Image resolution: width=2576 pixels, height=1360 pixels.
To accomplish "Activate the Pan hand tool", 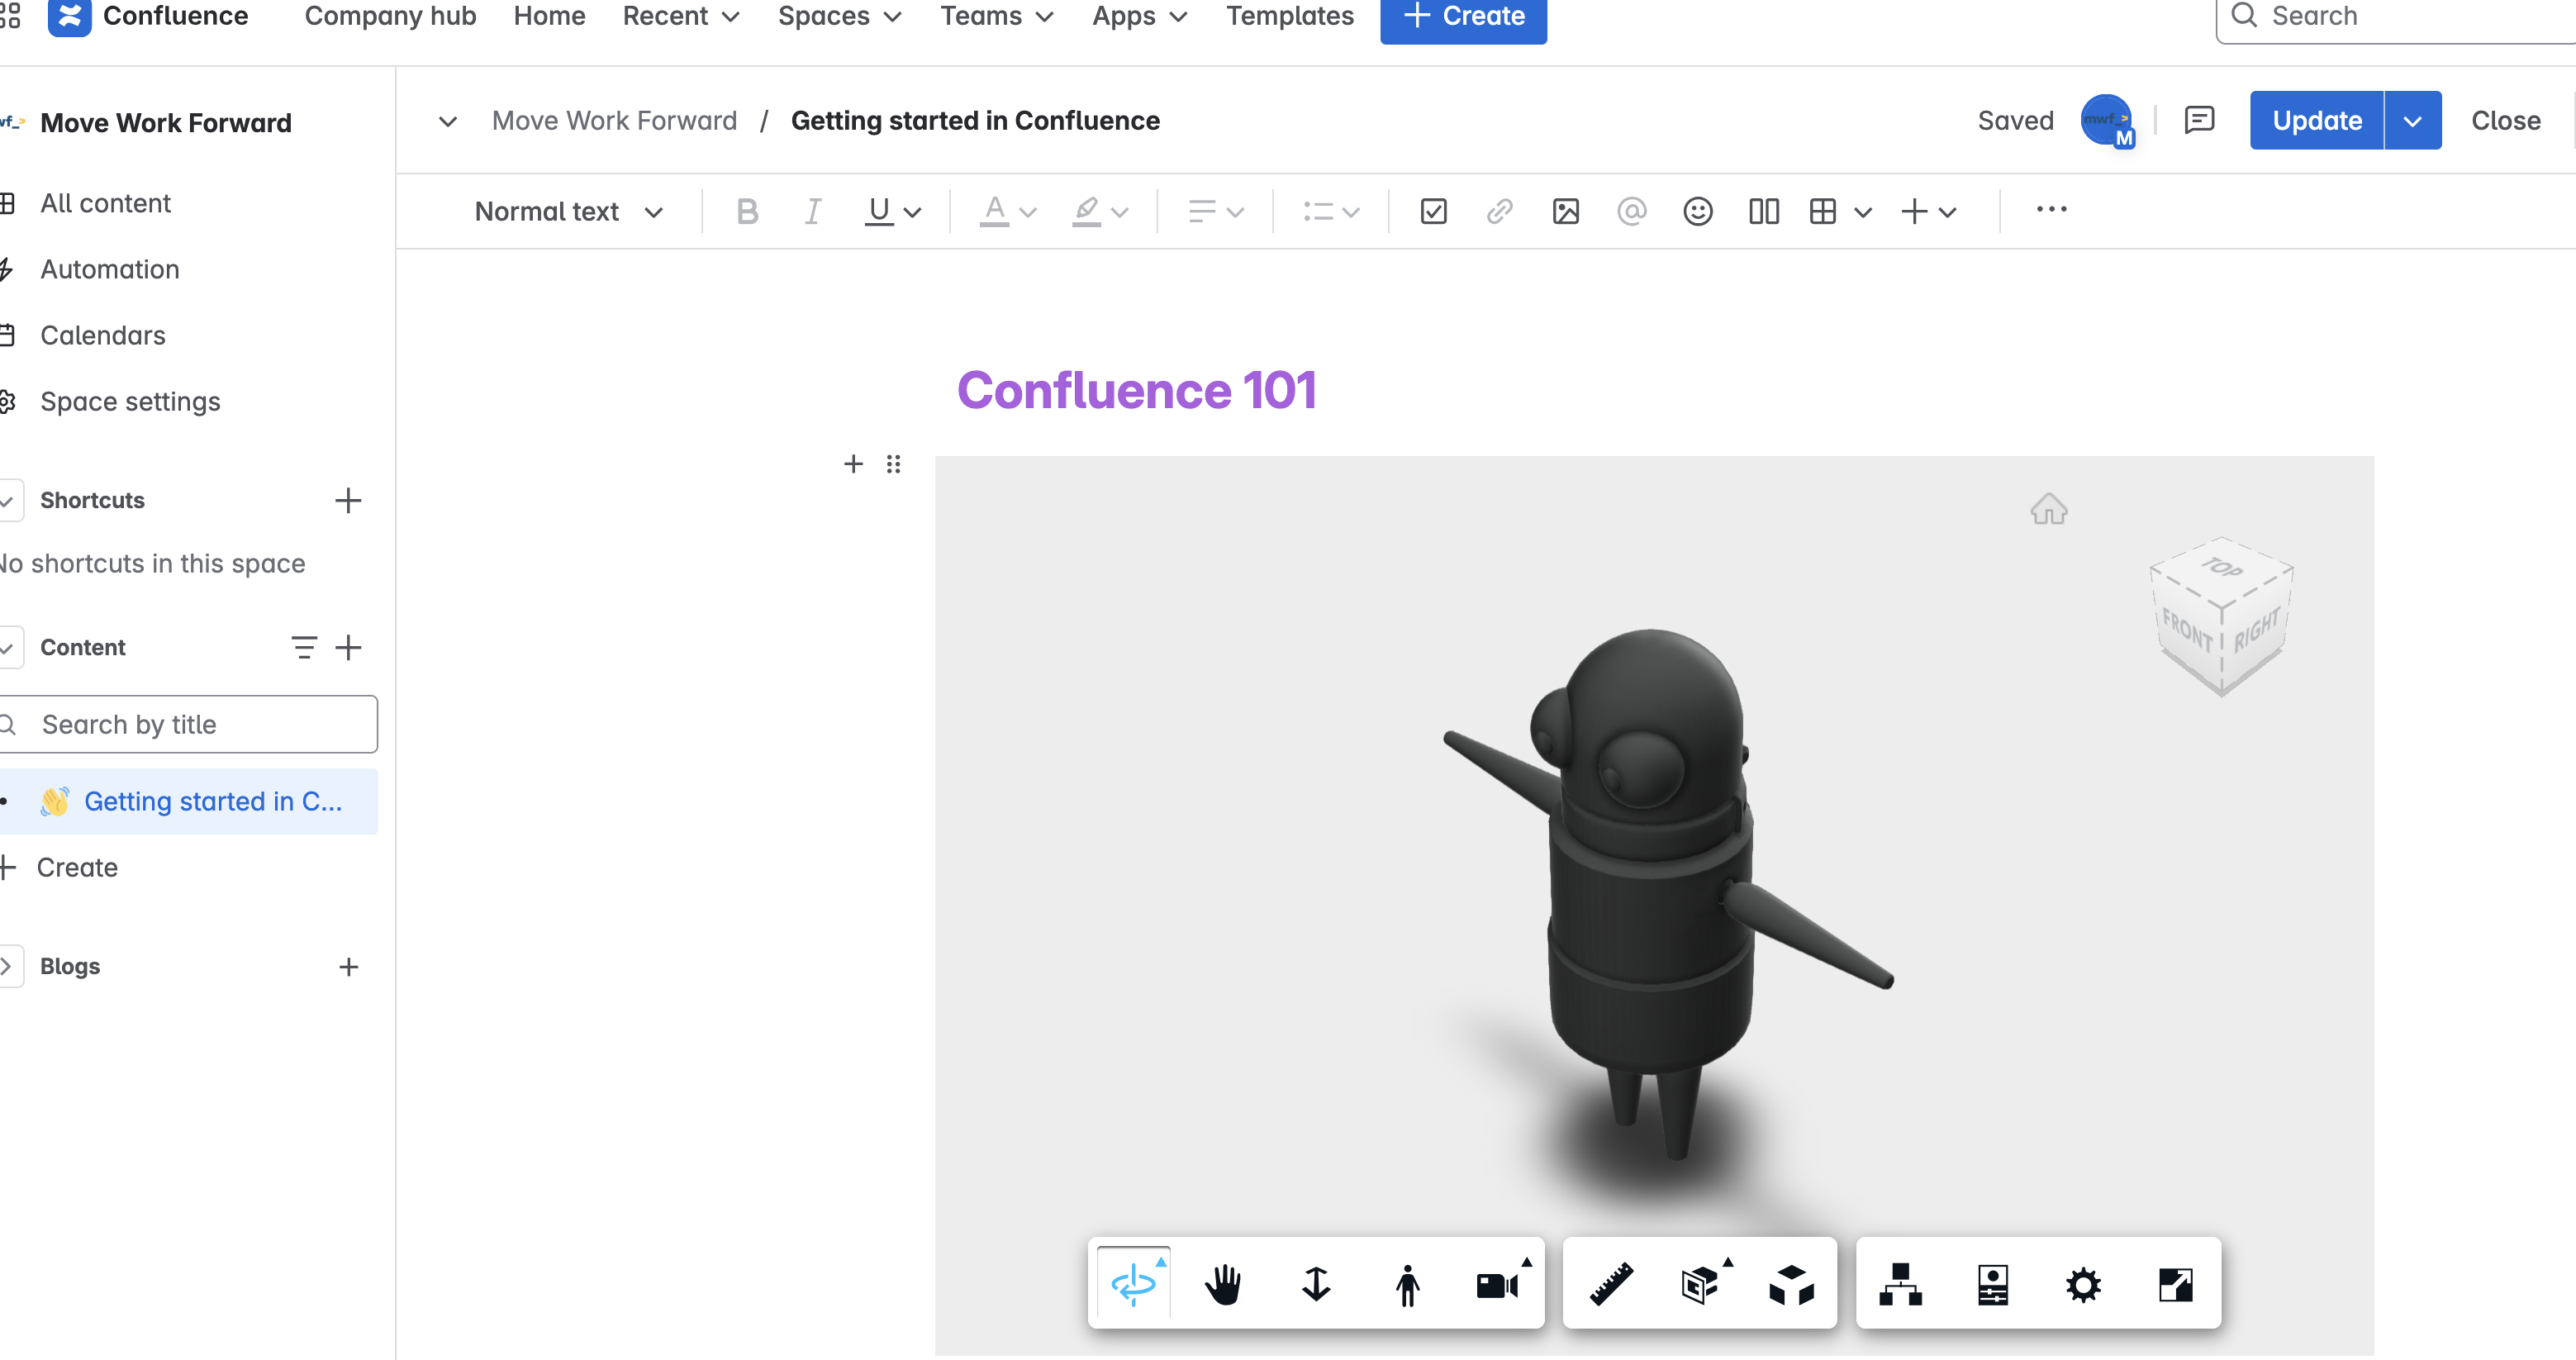I will coord(1223,1284).
